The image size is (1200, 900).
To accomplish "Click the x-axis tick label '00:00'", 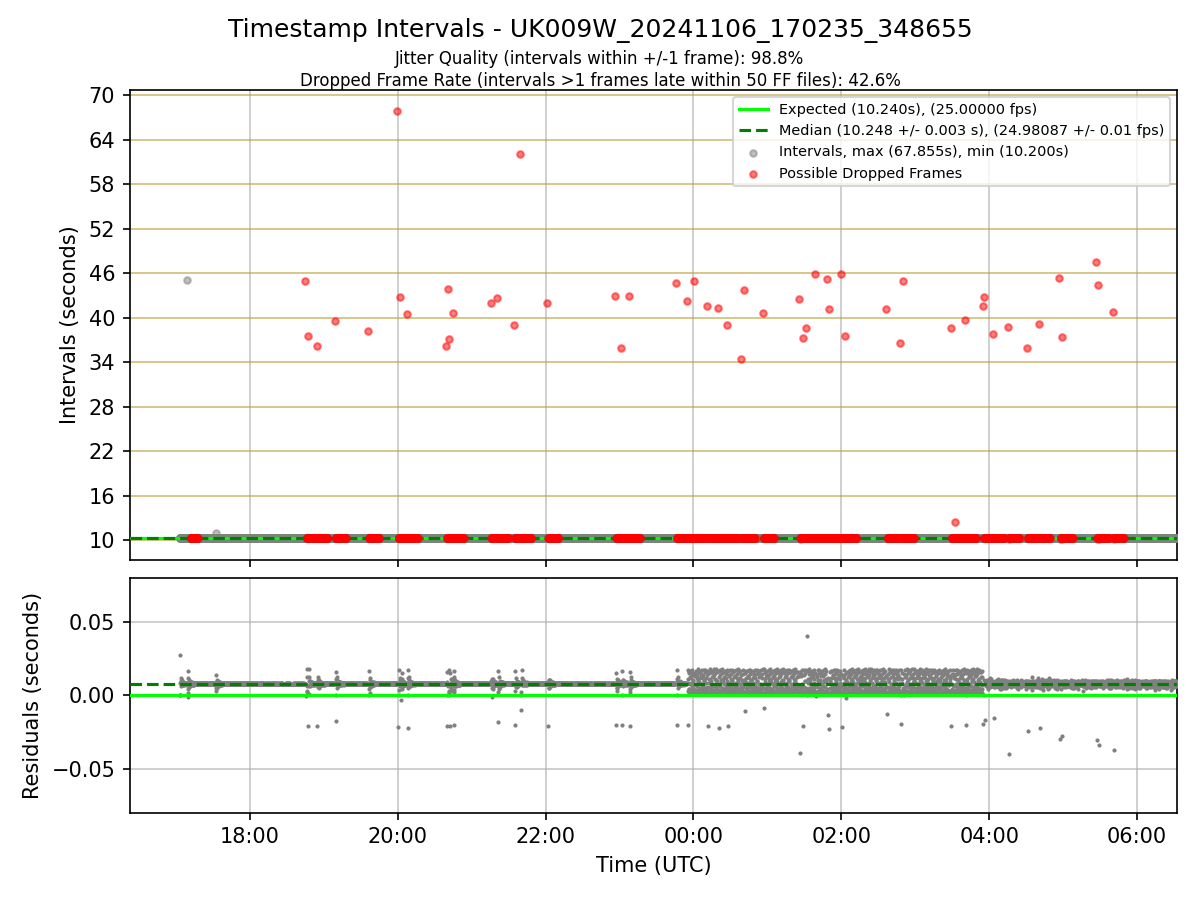I will (x=693, y=835).
